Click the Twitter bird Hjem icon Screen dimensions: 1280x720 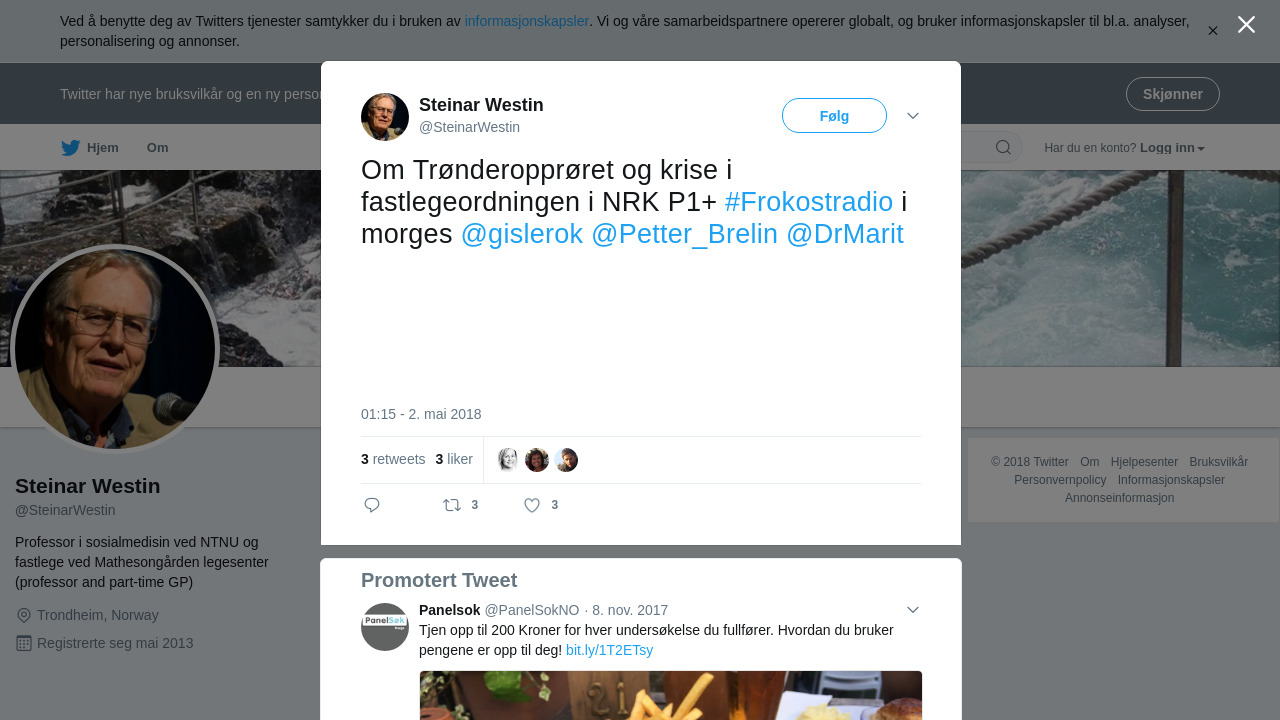pyautogui.click(x=70, y=148)
